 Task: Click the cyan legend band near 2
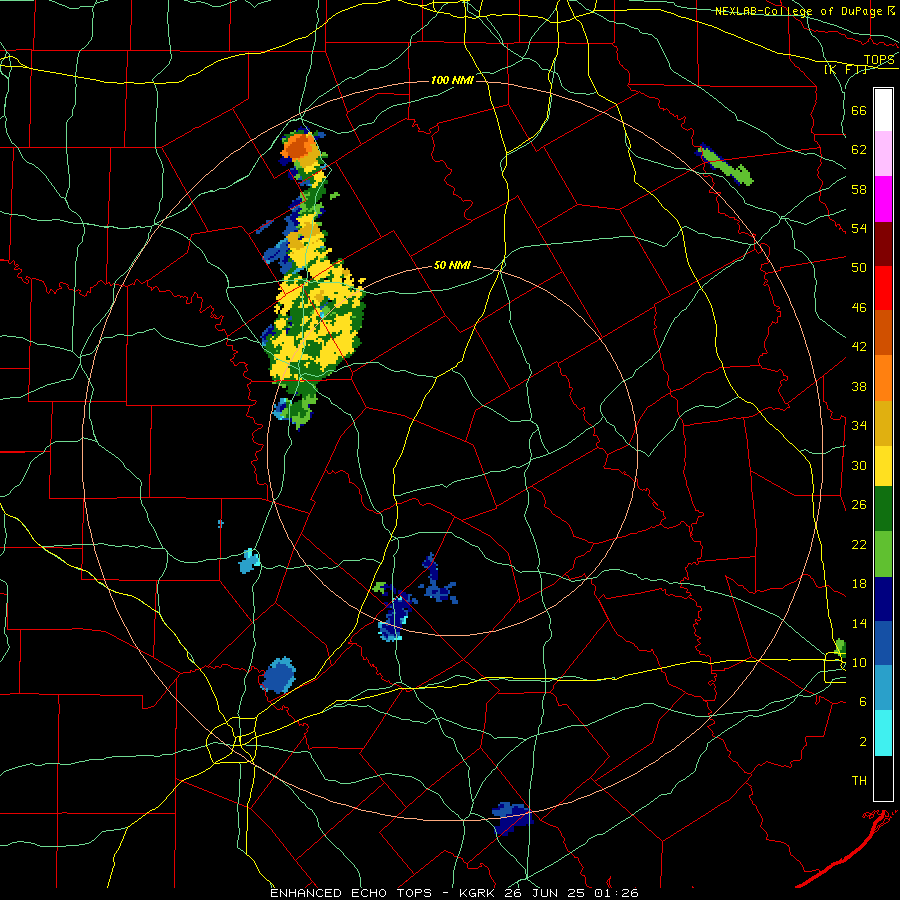(883, 734)
